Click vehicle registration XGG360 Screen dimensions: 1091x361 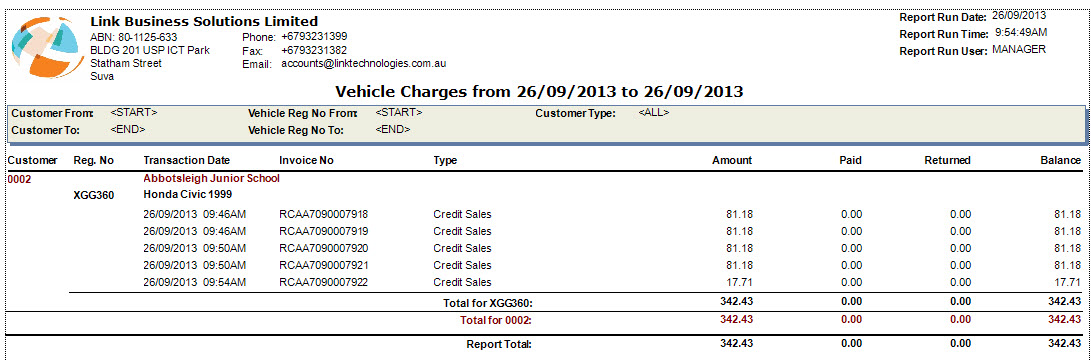click(94, 195)
